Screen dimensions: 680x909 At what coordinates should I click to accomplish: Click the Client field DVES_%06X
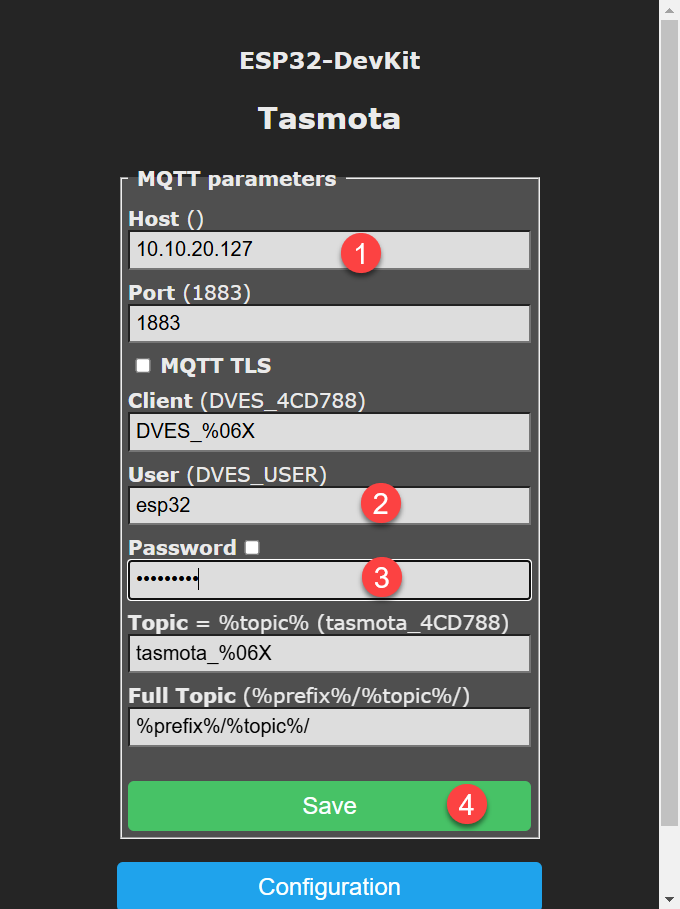click(328, 433)
